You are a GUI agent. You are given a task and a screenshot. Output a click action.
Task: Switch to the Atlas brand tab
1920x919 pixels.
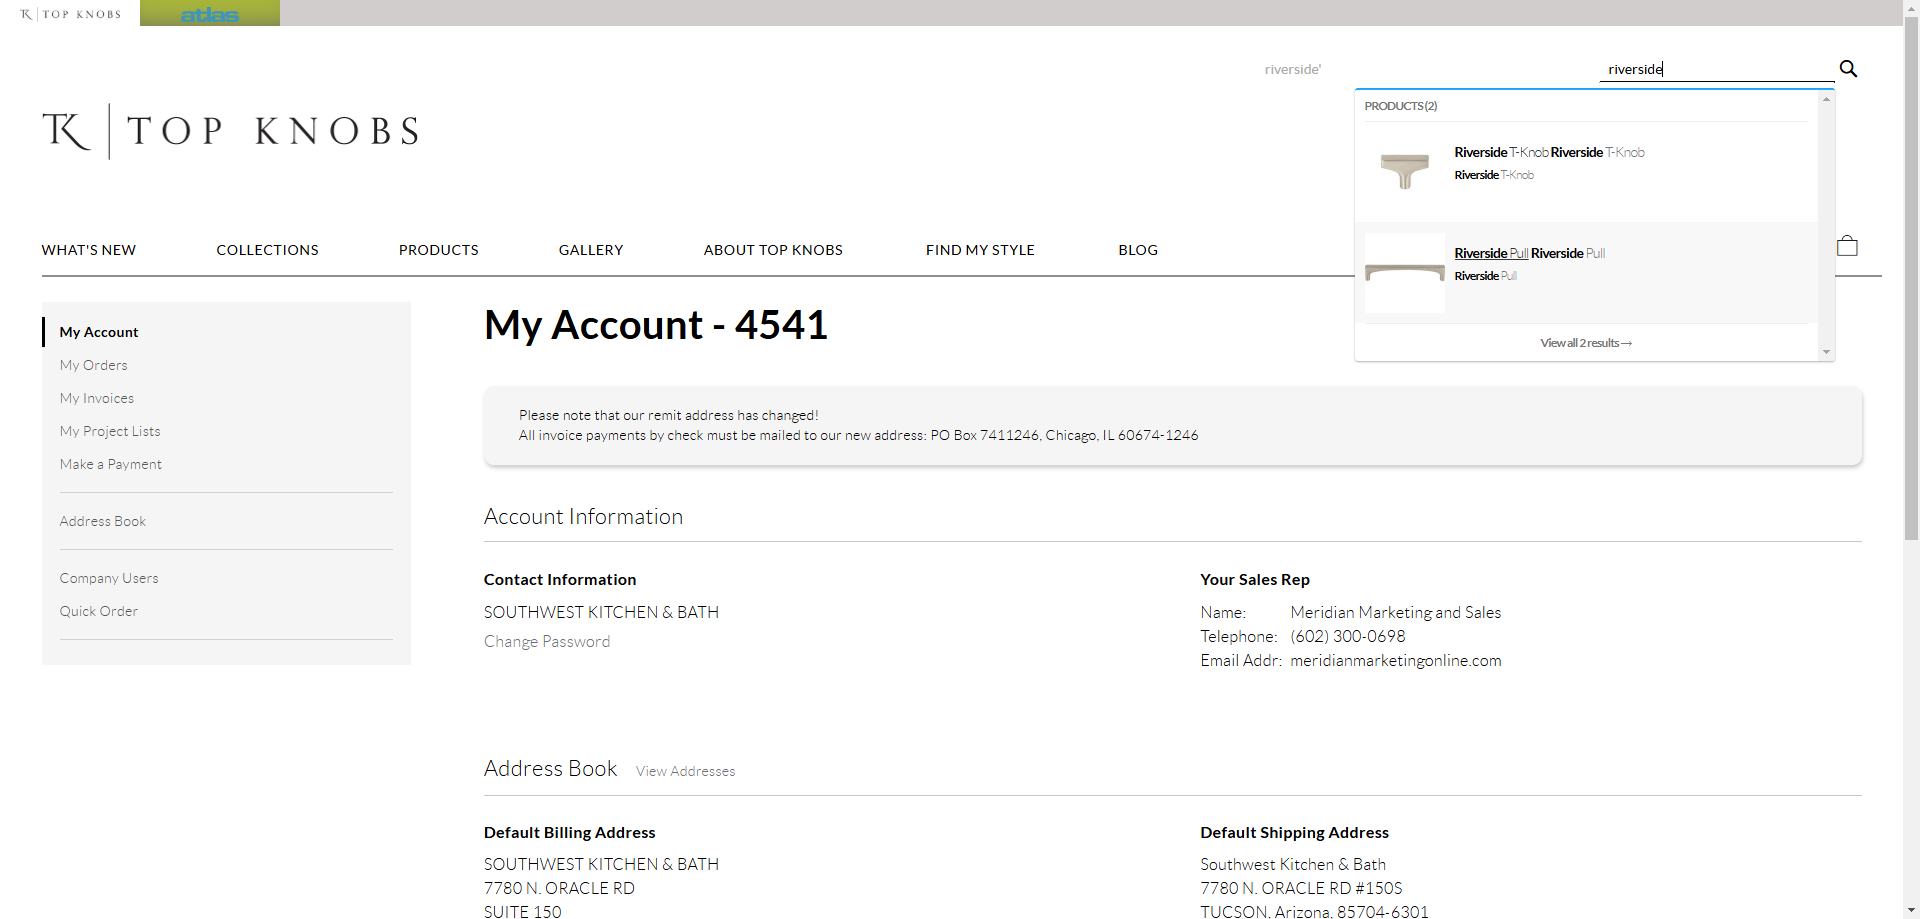point(210,13)
